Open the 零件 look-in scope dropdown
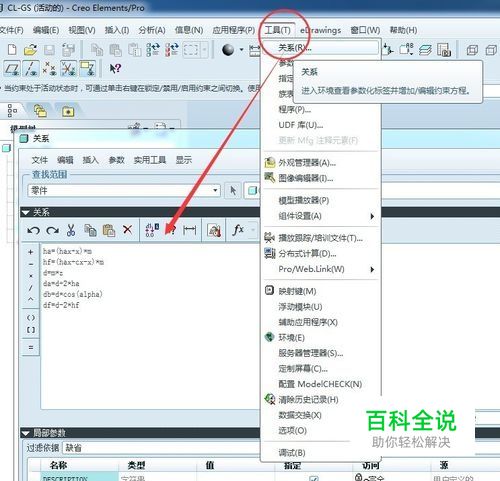Screen dimensions: 500x481 124,191
